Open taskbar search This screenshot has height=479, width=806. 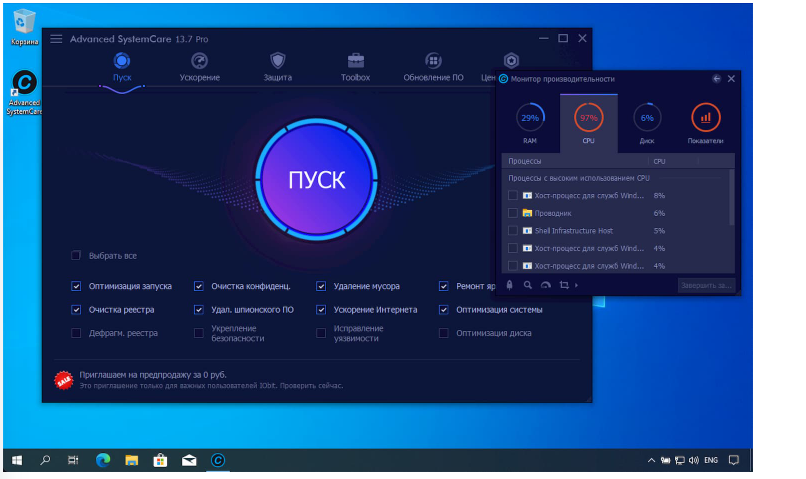(45, 460)
